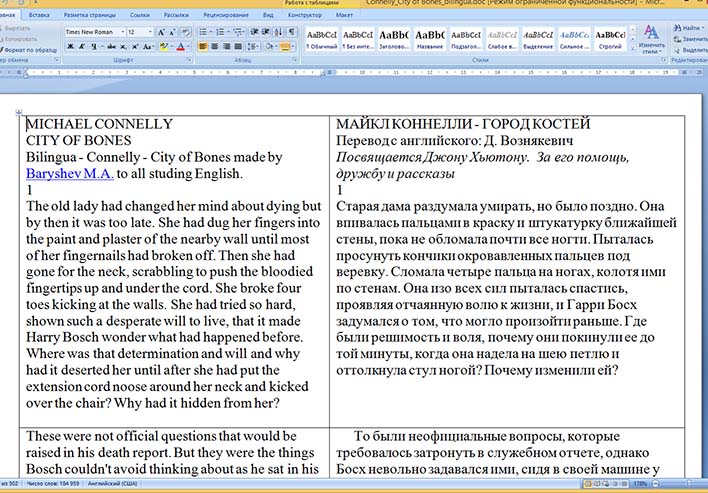This screenshot has height=493, width=708.
Task: Click the zoom out minus button
Action: 655,484
